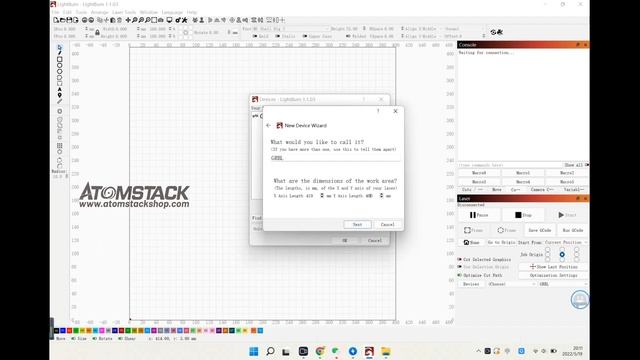640x360 pixels.
Task: Select the Draw Lines pencil tool
Action: 60,53
